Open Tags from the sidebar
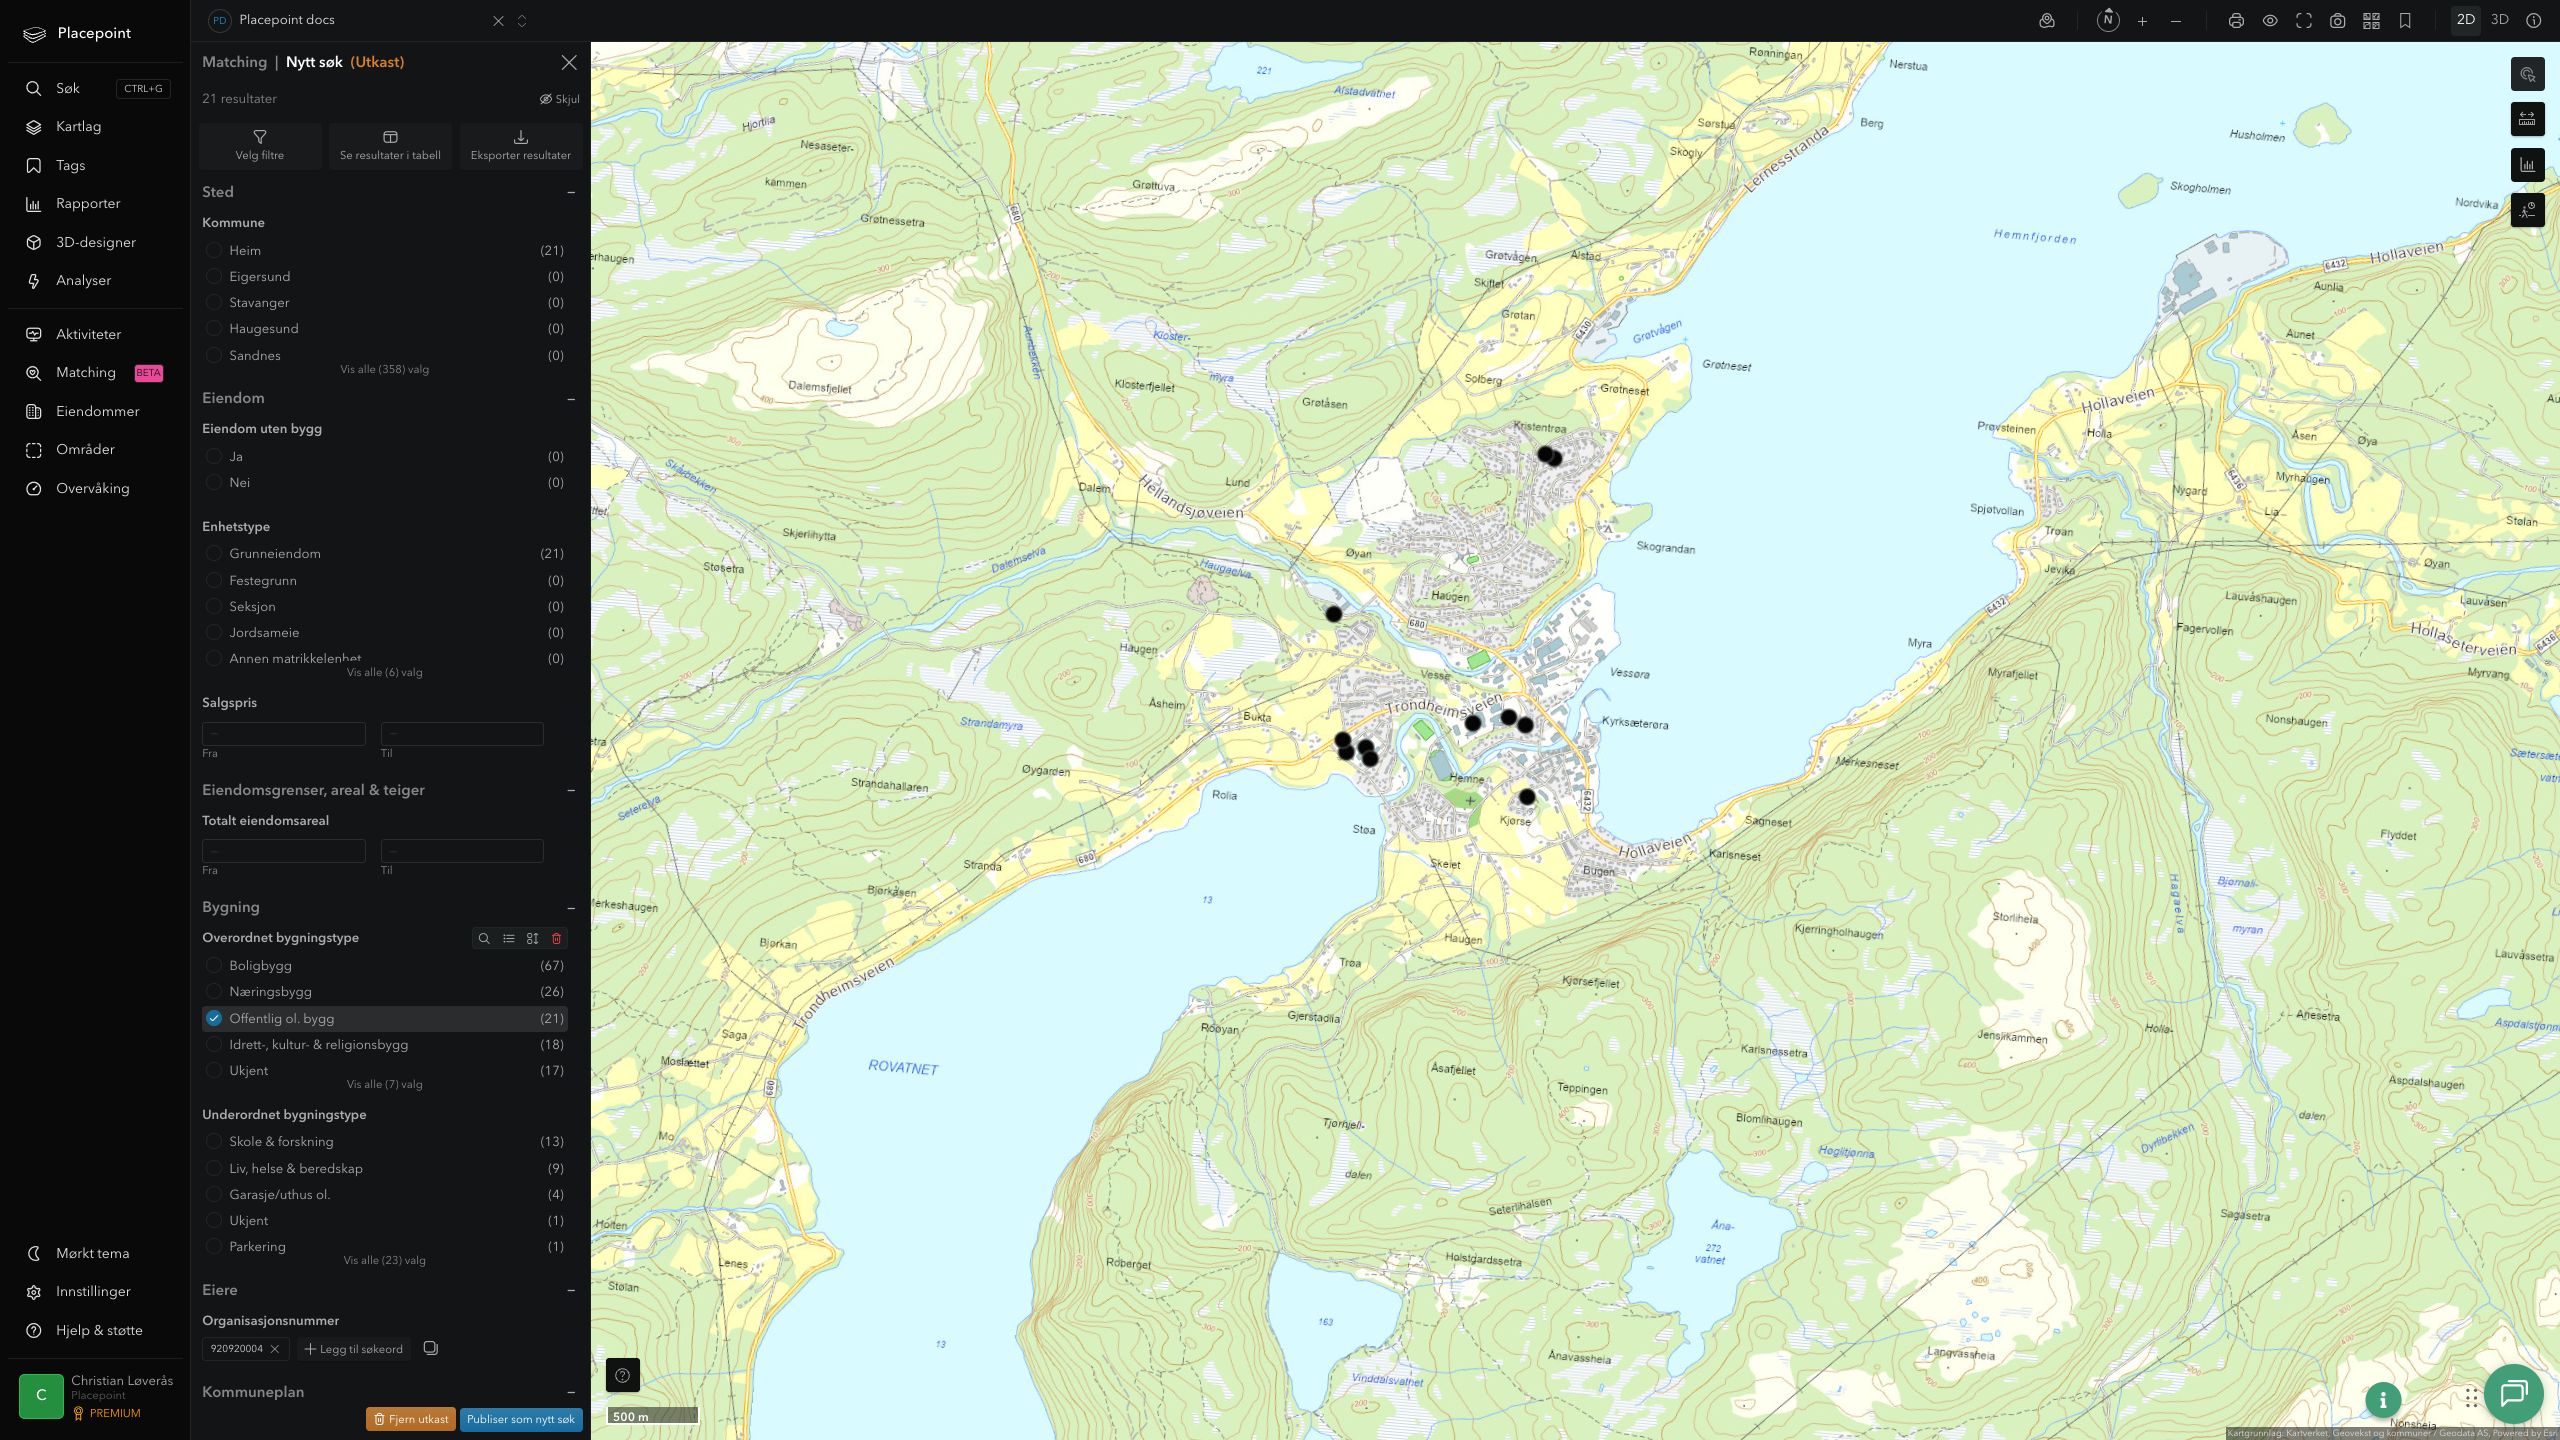The width and height of the screenshot is (2560, 1440). click(70, 165)
